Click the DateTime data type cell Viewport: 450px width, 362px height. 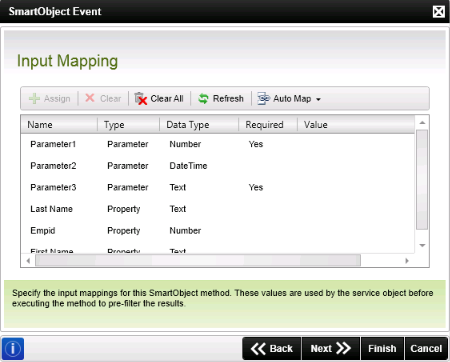coord(188,166)
